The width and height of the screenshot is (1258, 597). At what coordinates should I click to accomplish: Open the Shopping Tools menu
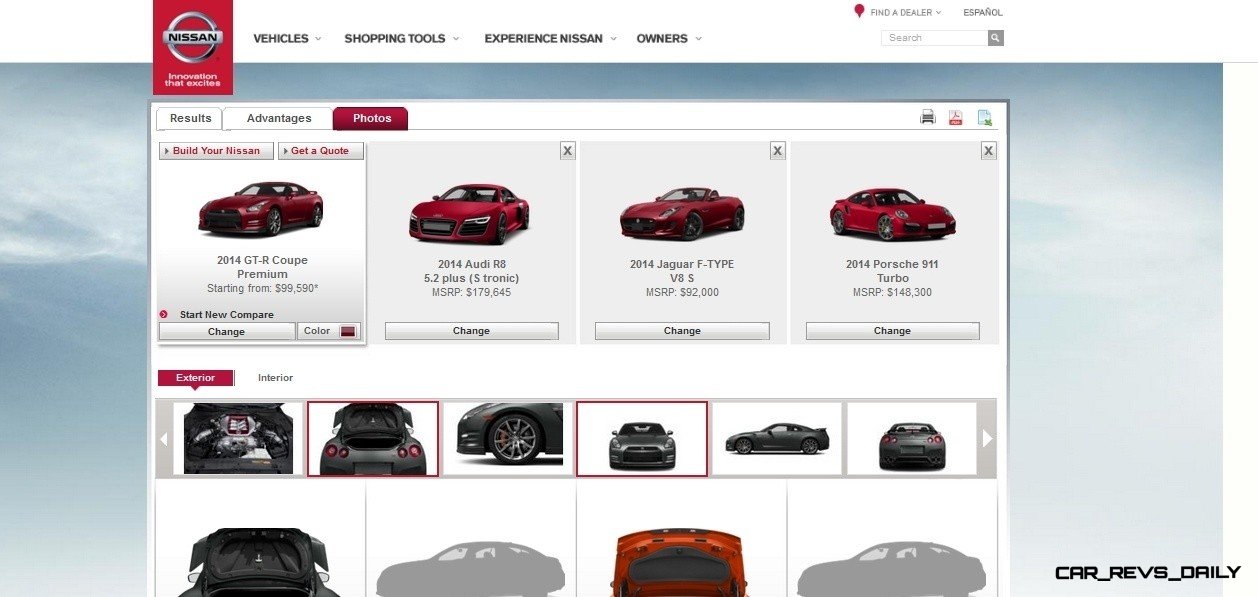tap(402, 38)
